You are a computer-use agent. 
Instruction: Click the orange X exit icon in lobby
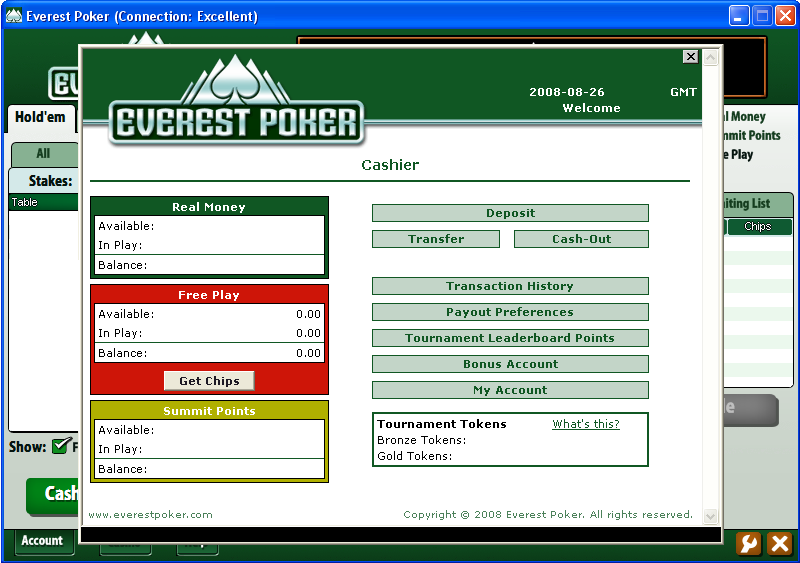(780, 543)
